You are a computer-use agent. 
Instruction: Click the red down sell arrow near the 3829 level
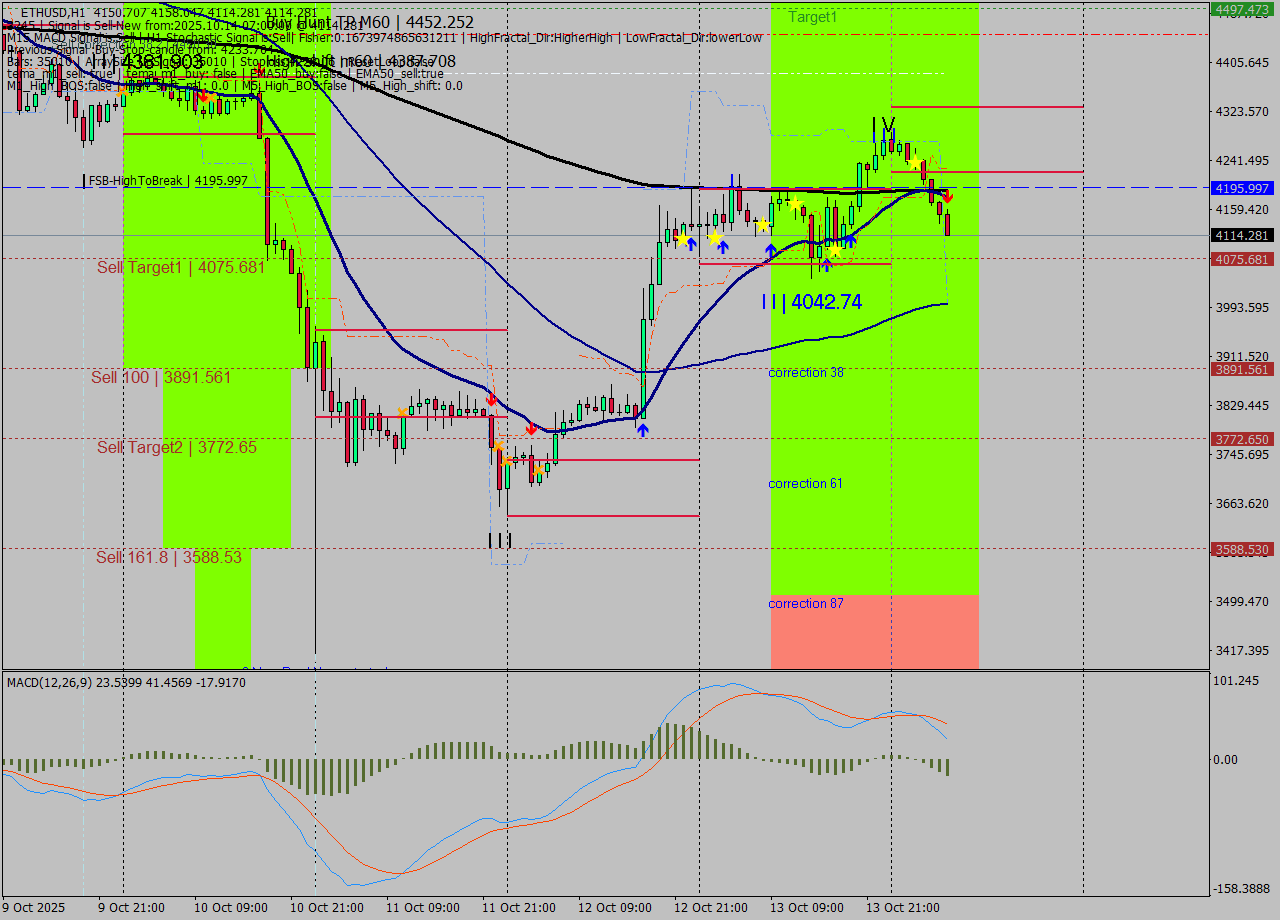pyautogui.click(x=530, y=426)
